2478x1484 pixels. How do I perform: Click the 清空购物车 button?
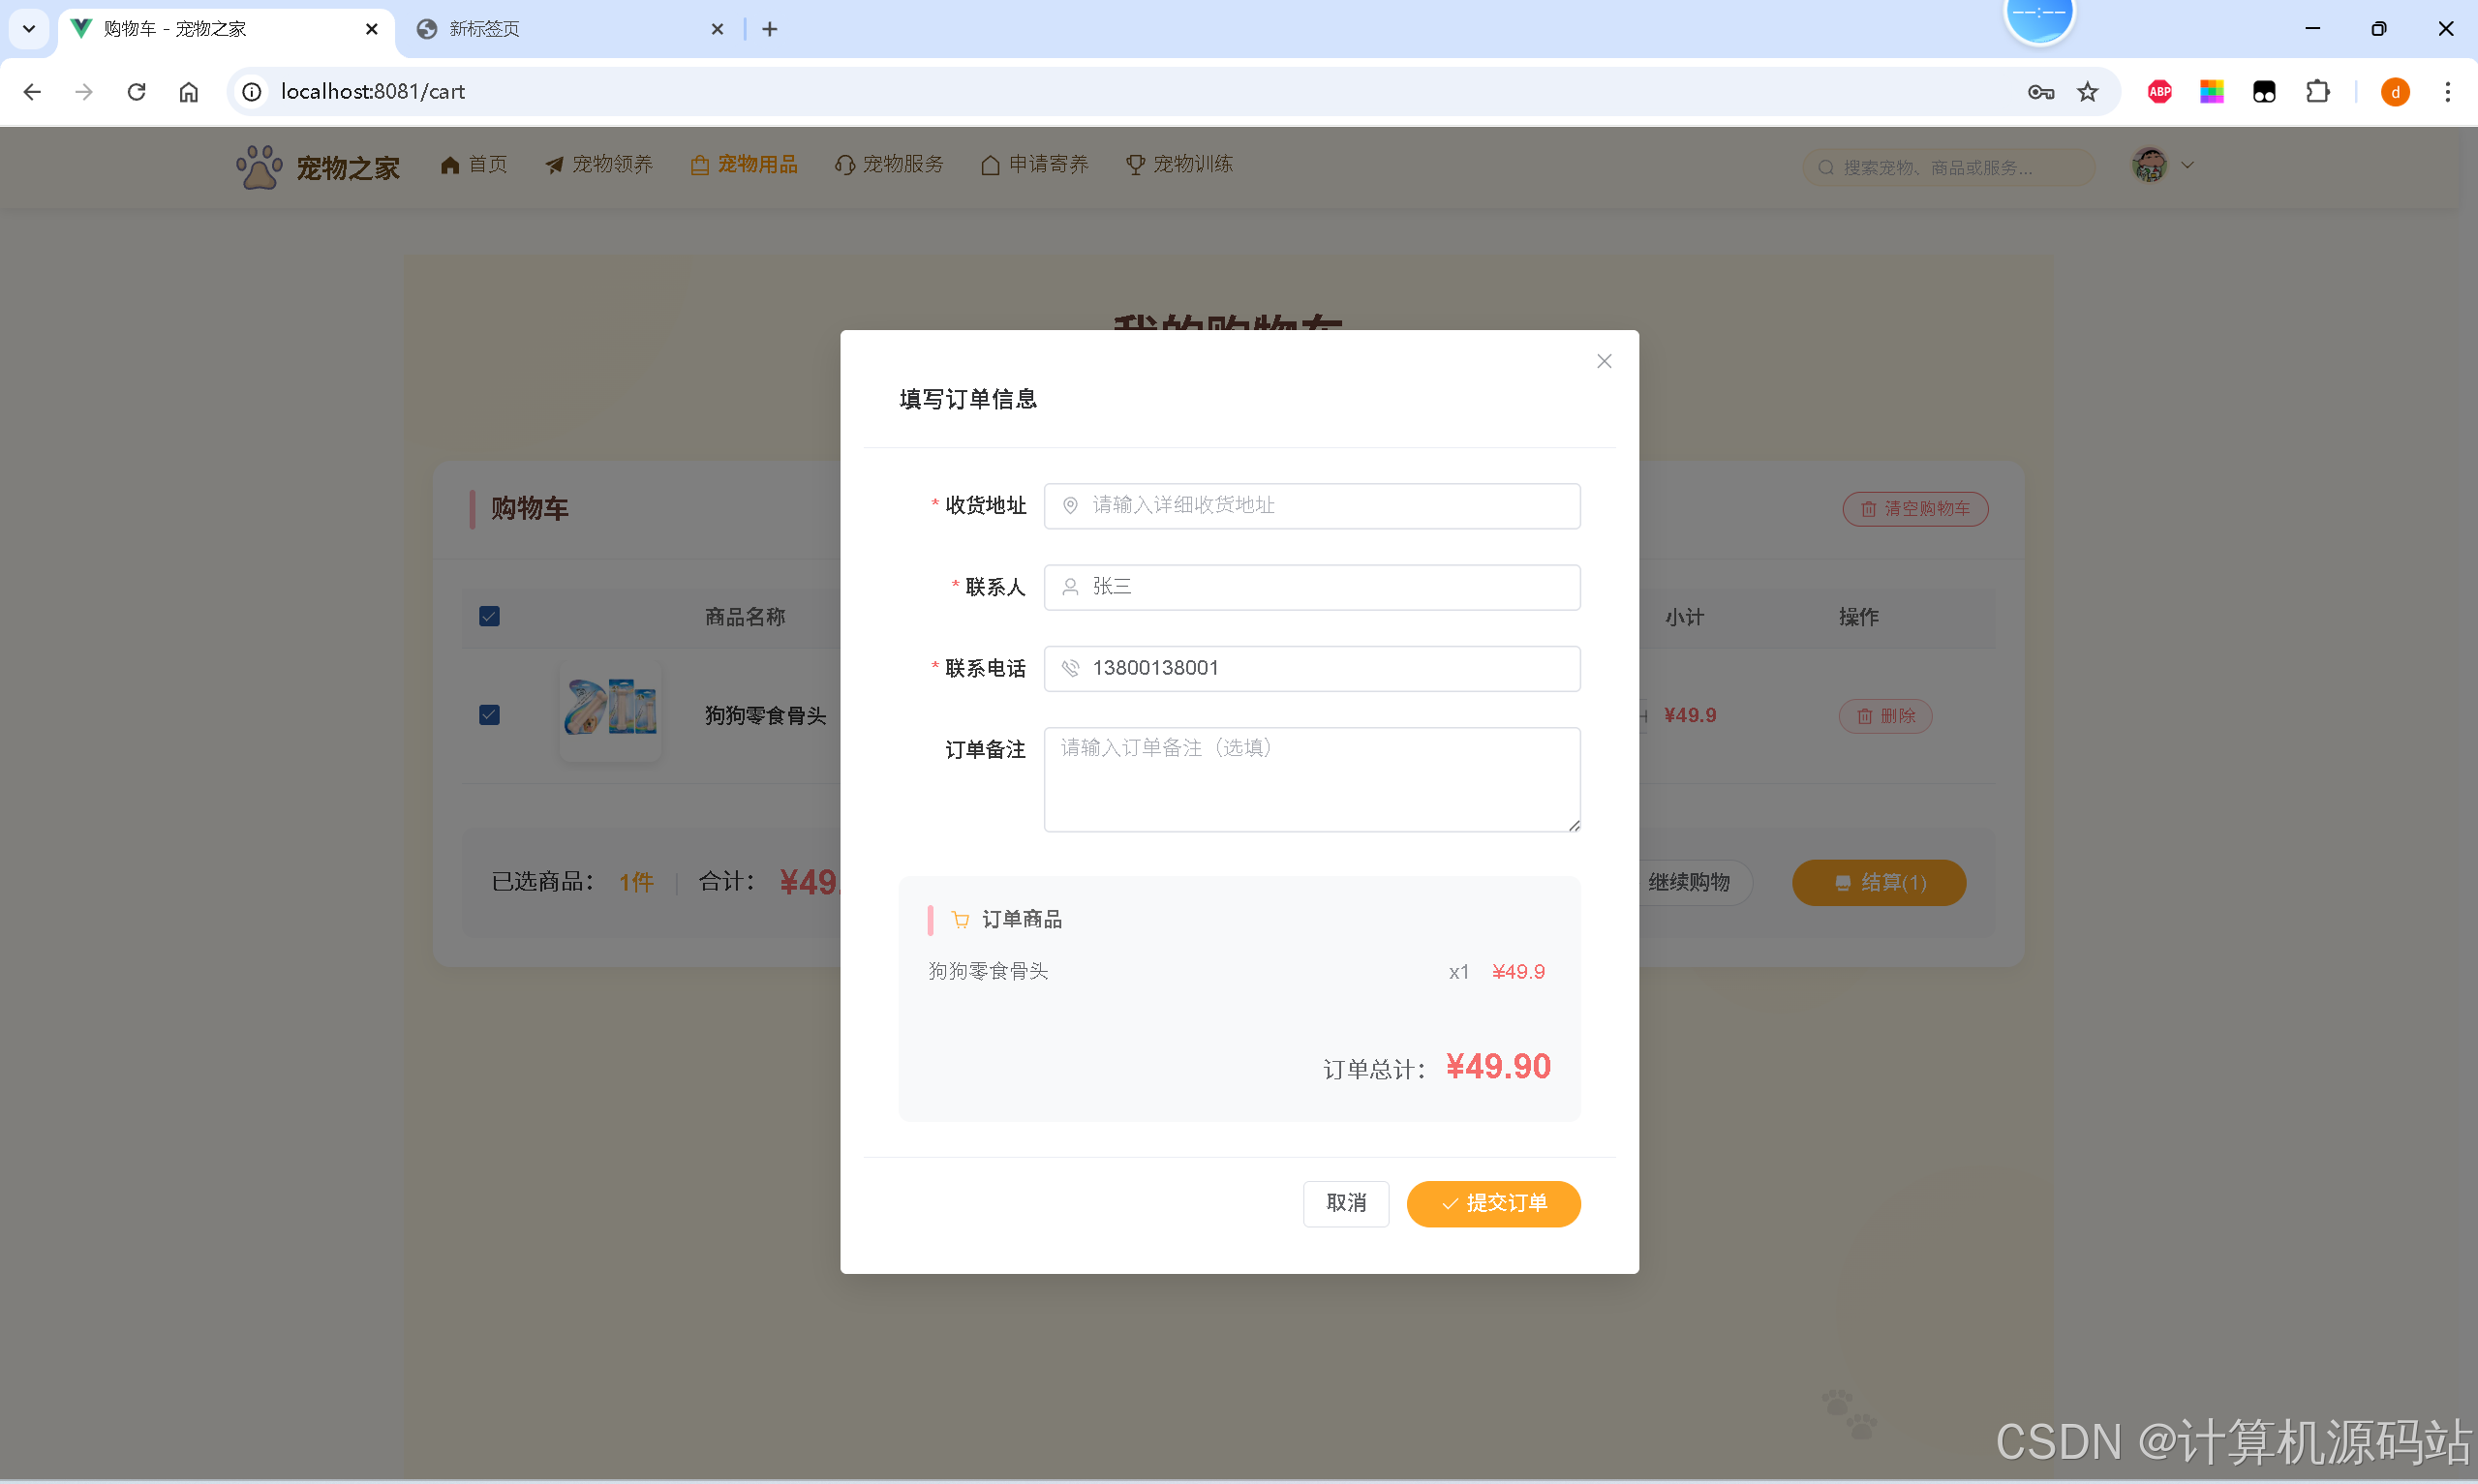coord(1914,508)
